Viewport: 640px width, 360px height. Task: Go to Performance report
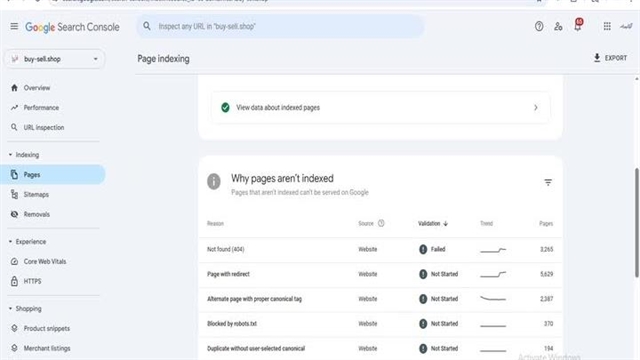point(41,108)
